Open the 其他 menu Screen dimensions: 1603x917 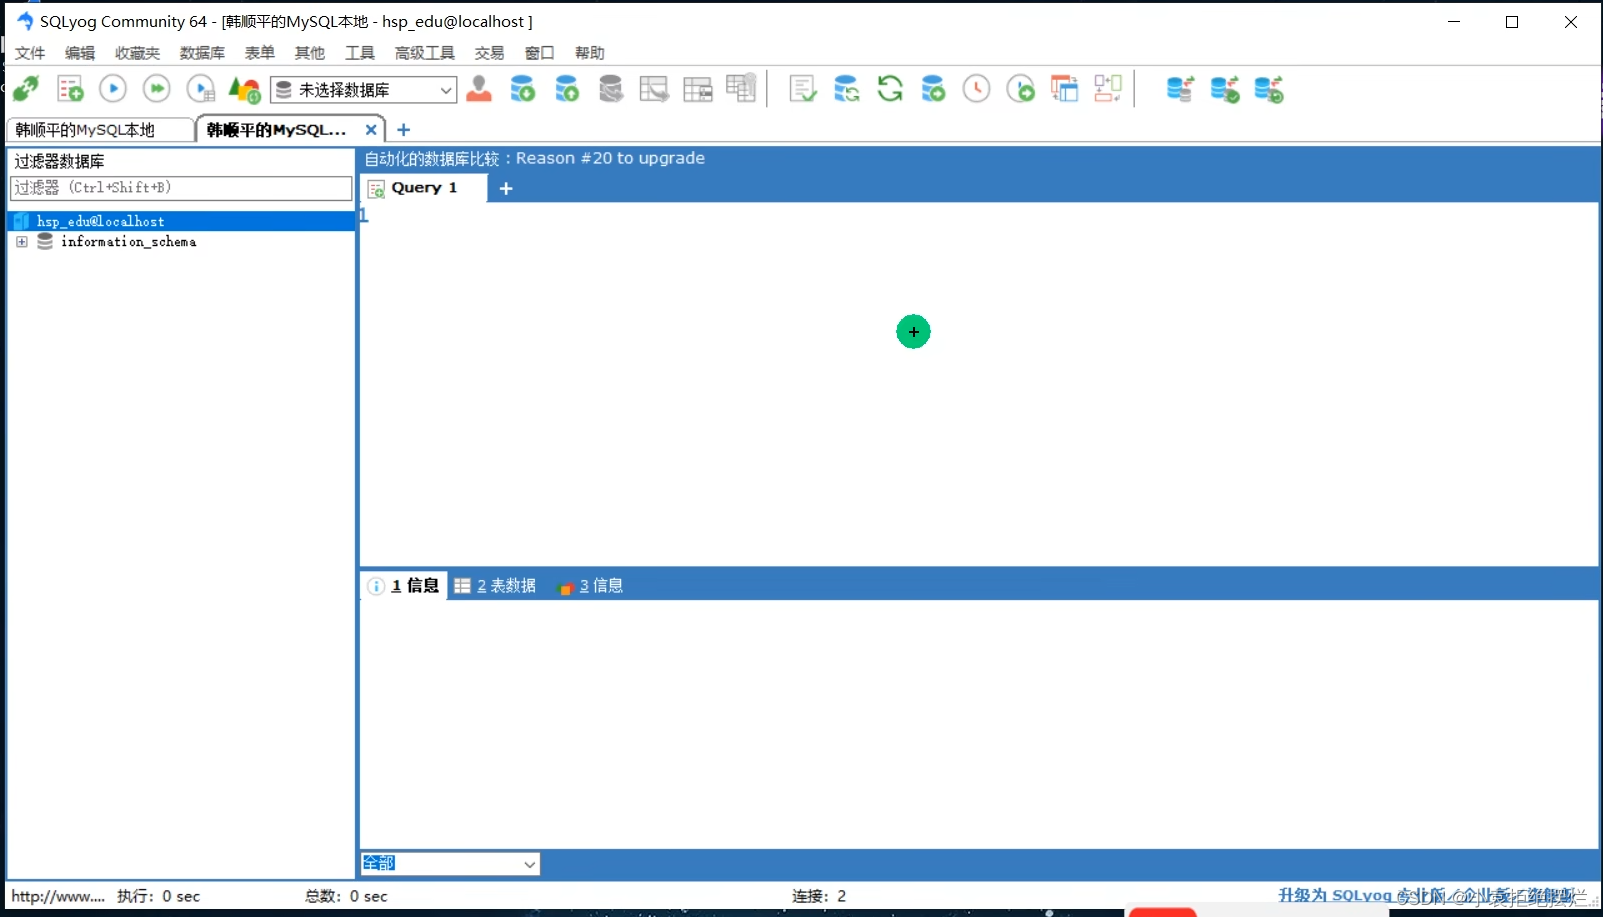pos(310,53)
